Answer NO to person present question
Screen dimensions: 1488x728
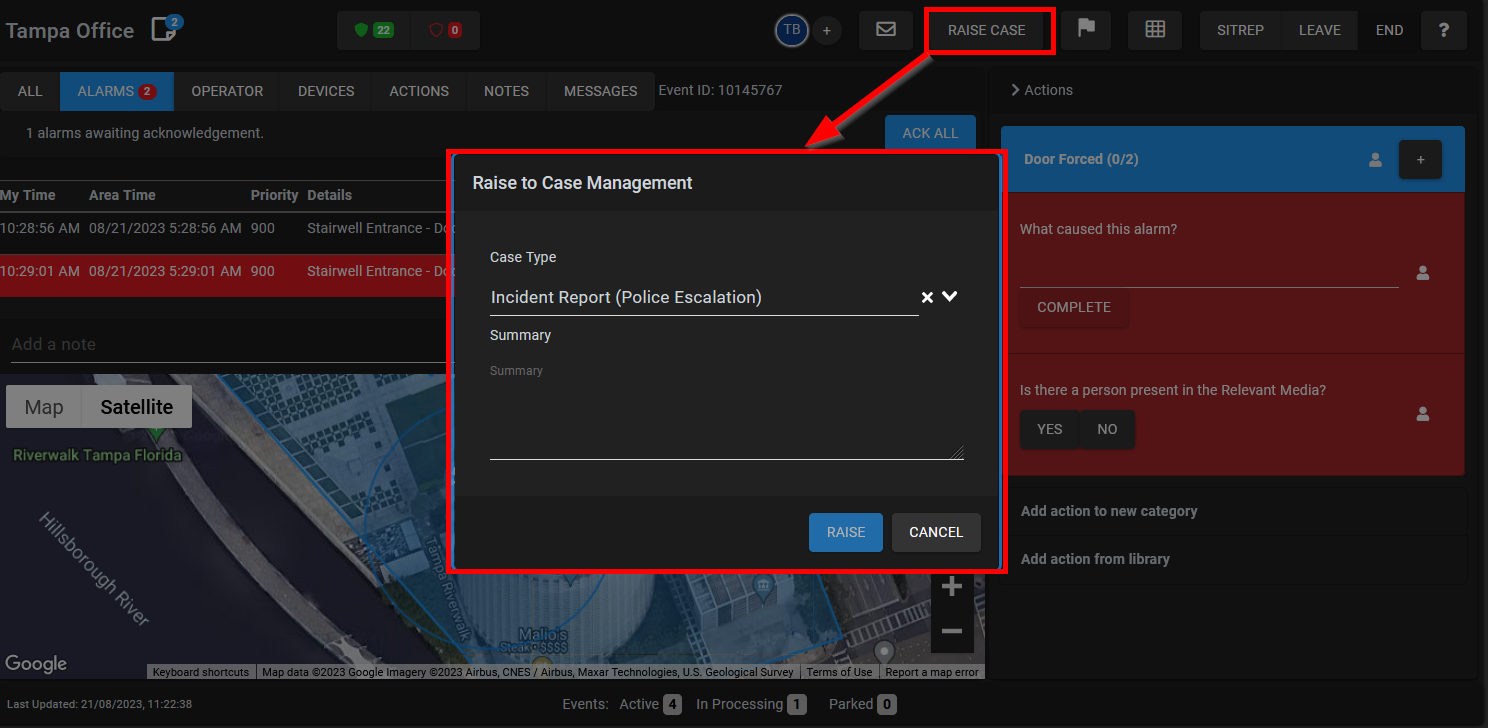[x=1107, y=429]
